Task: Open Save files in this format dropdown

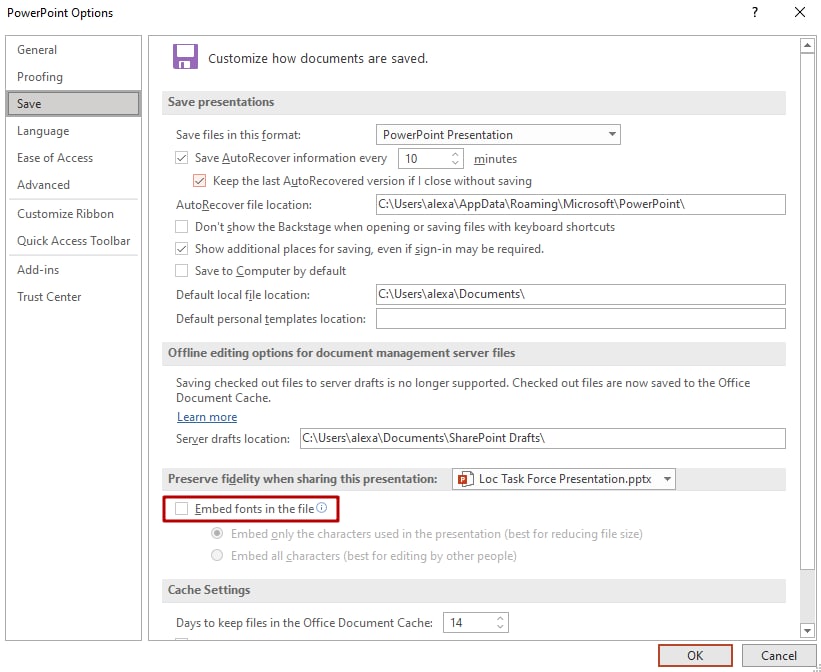Action: [498, 135]
